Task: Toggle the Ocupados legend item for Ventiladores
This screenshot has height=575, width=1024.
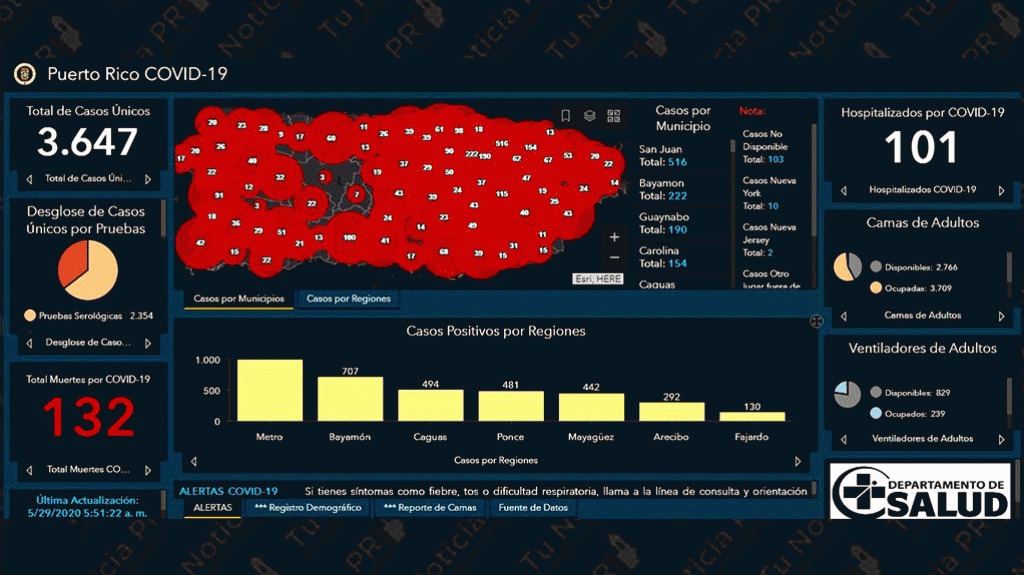Action: pos(876,413)
